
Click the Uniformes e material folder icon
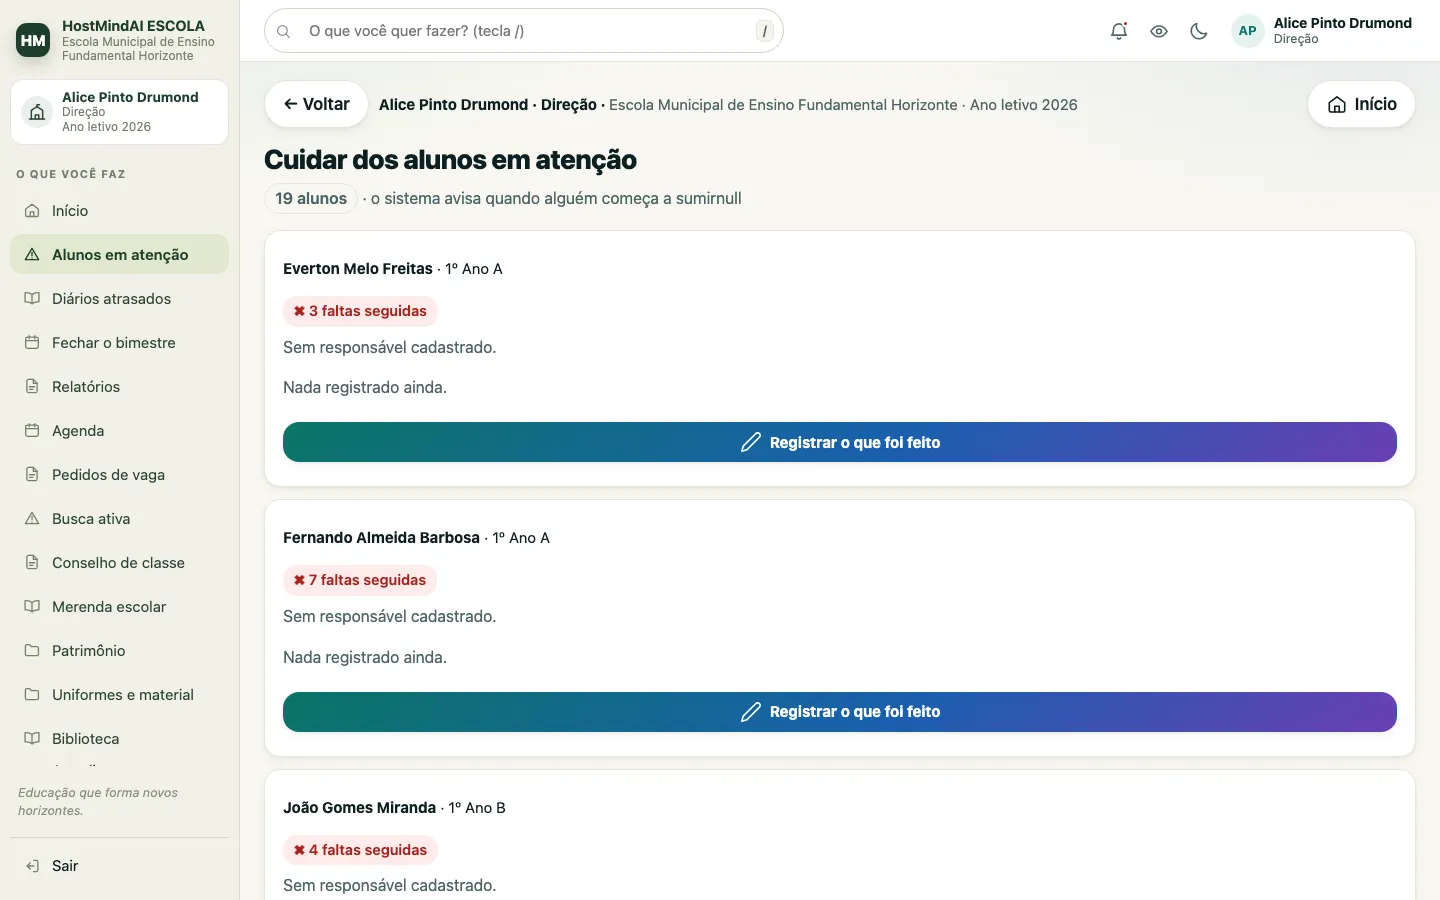(32, 695)
